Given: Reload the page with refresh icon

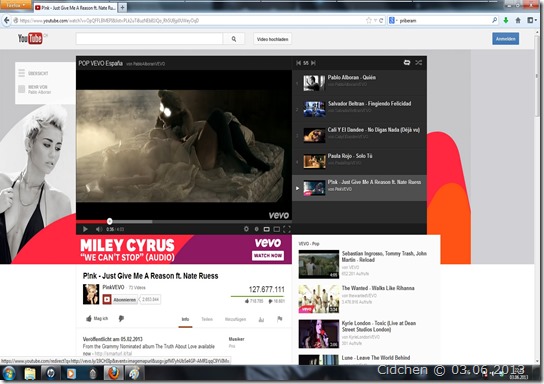Looking at the screenshot, I should [x=381, y=20].
